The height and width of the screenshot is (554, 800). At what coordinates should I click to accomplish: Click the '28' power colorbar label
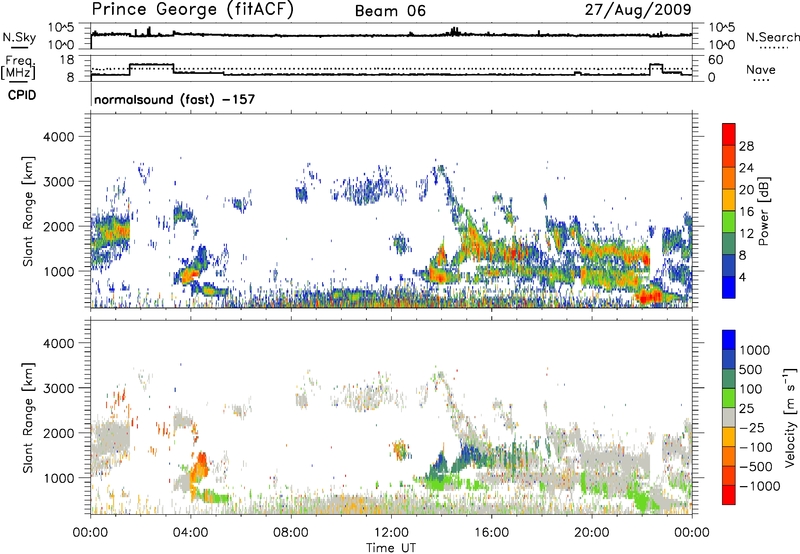[x=746, y=146]
